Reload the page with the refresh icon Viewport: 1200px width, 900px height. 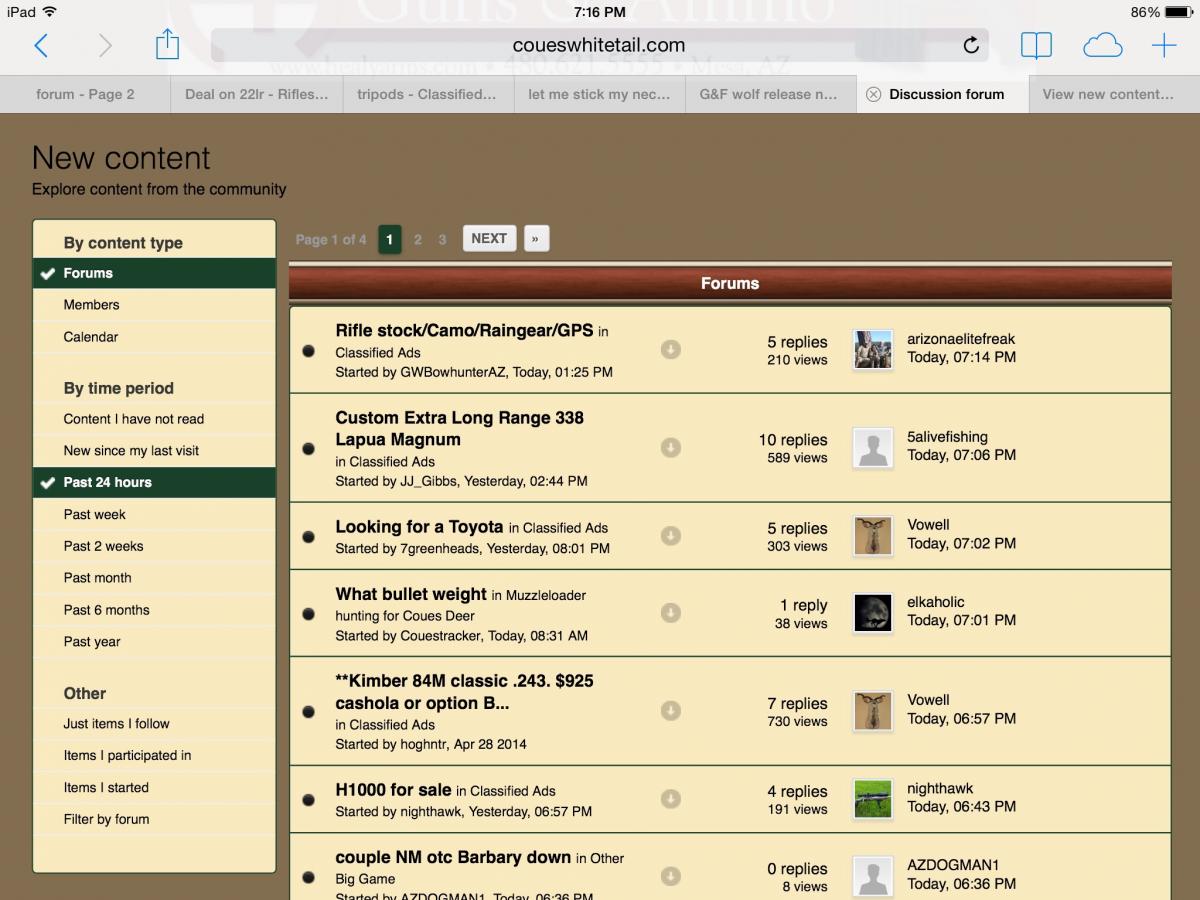pos(970,45)
